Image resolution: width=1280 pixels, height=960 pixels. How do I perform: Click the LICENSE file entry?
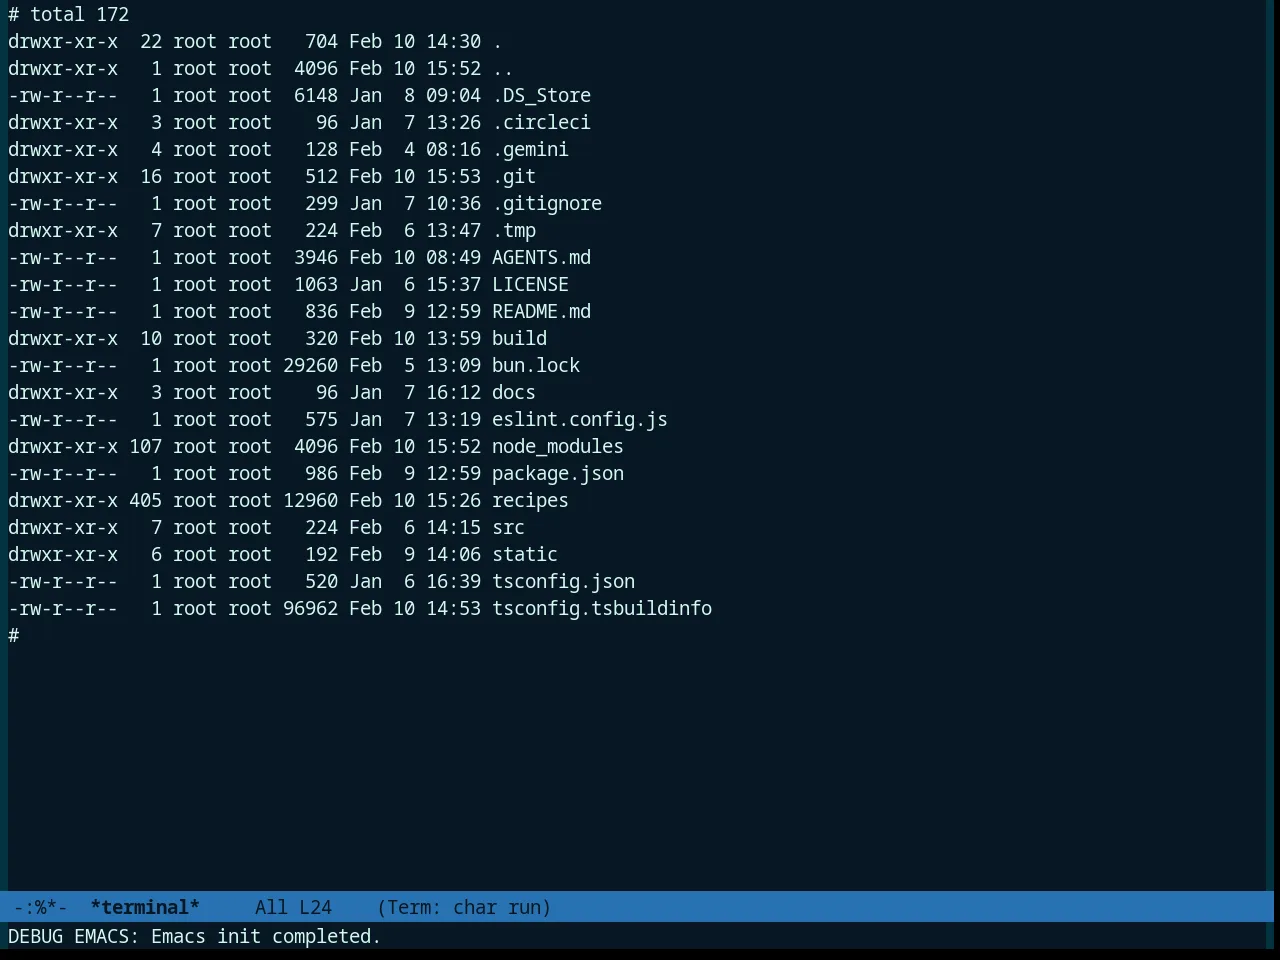530,284
